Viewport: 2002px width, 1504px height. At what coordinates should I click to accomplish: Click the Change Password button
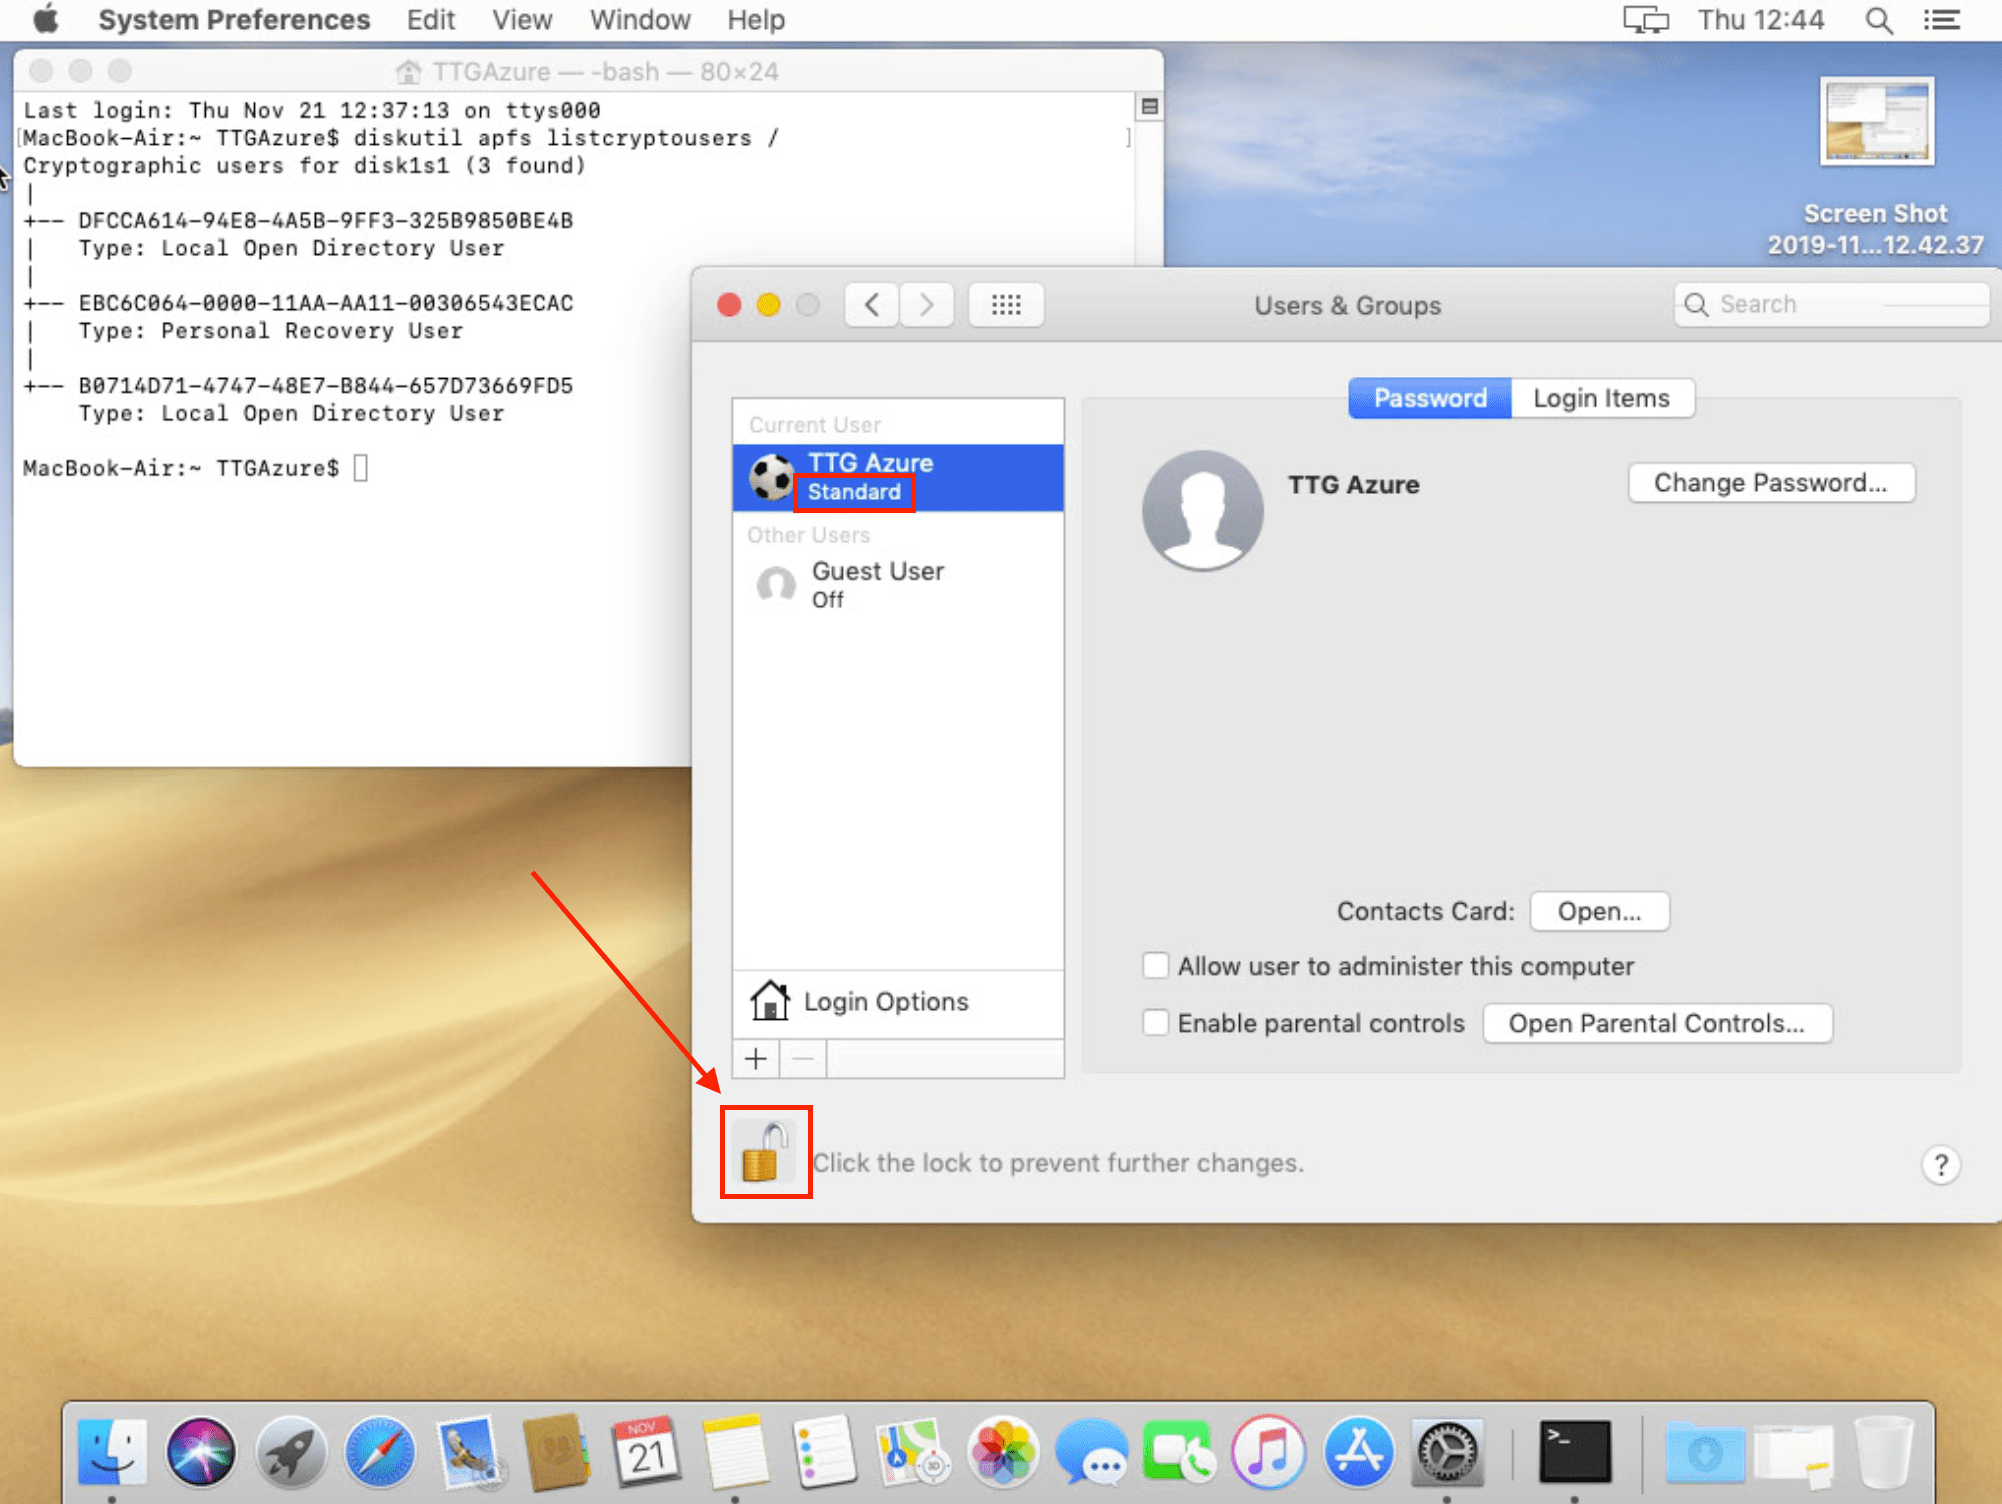1769,483
